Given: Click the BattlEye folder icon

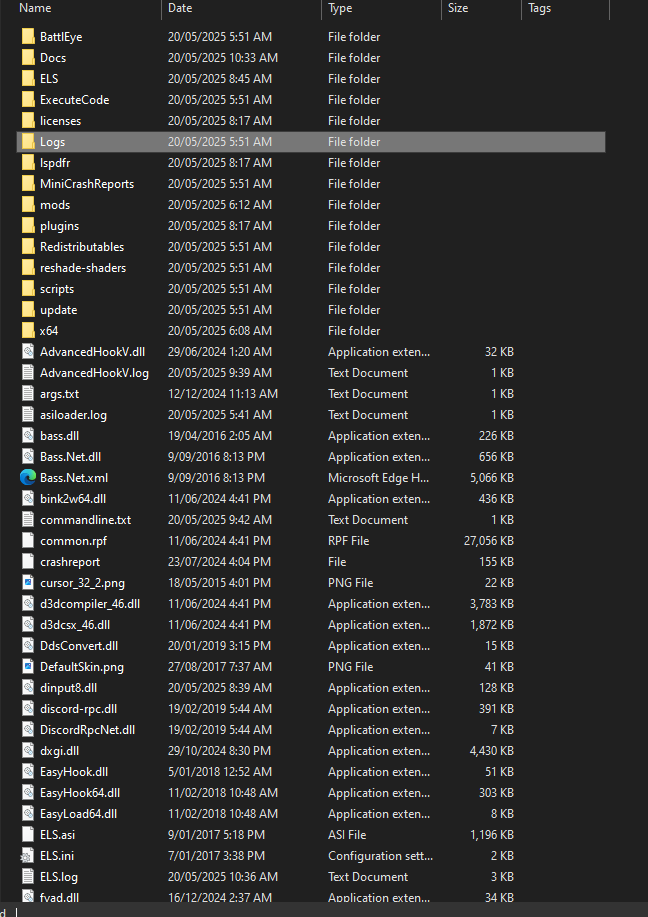Looking at the screenshot, I should (28, 37).
